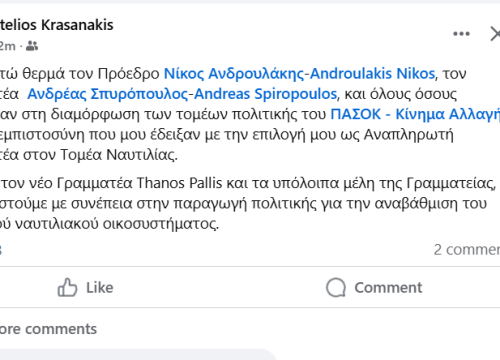The height and width of the screenshot is (360, 500).
Task: Click the Thanos Pallis name in text
Action: click(179, 183)
